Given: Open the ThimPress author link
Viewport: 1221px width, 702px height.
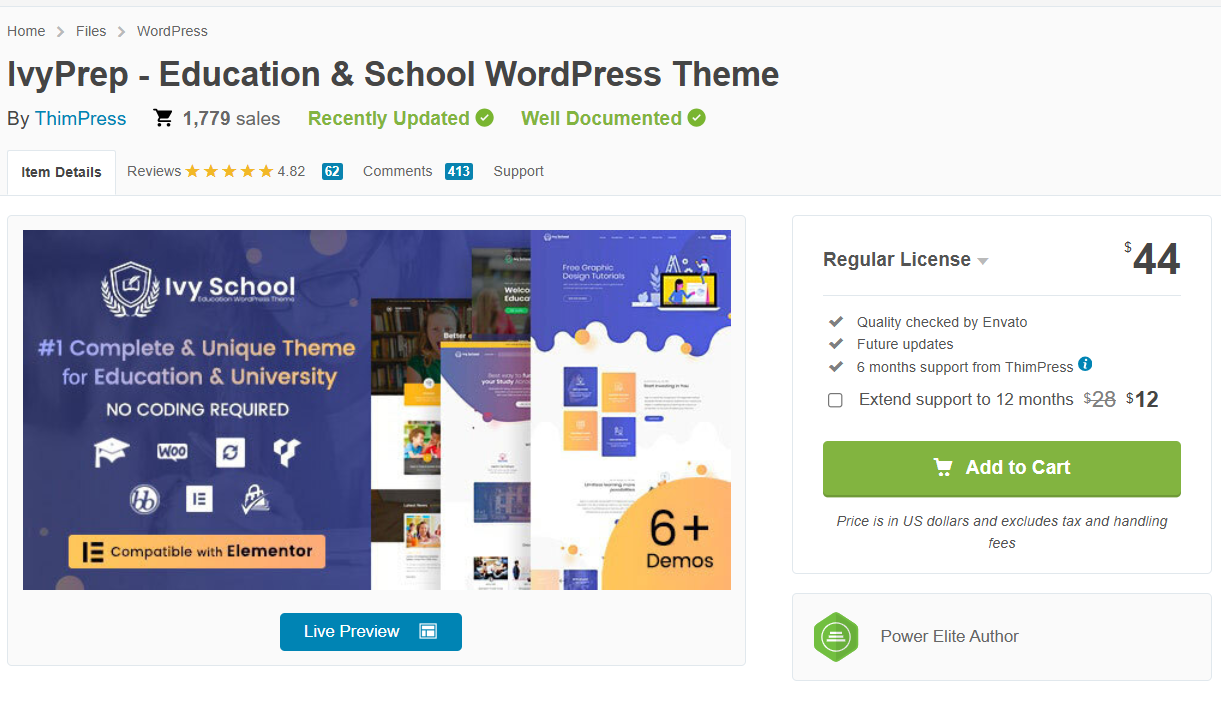Looking at the screenshot, I should coord(80,118).
